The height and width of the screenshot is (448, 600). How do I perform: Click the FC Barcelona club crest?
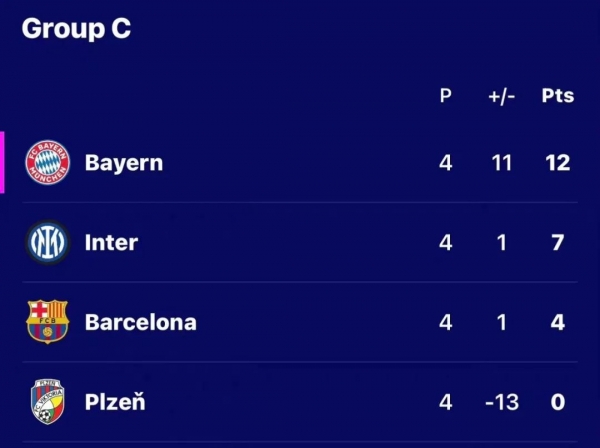[47, 321]
